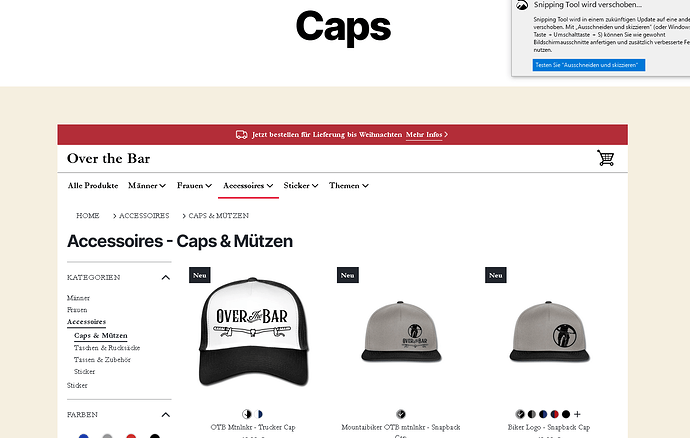The width and height of the screenshot is (690, 438).
Task: Click plus icon for more Biker Logo colors
Action: click(x=577, y=414)
